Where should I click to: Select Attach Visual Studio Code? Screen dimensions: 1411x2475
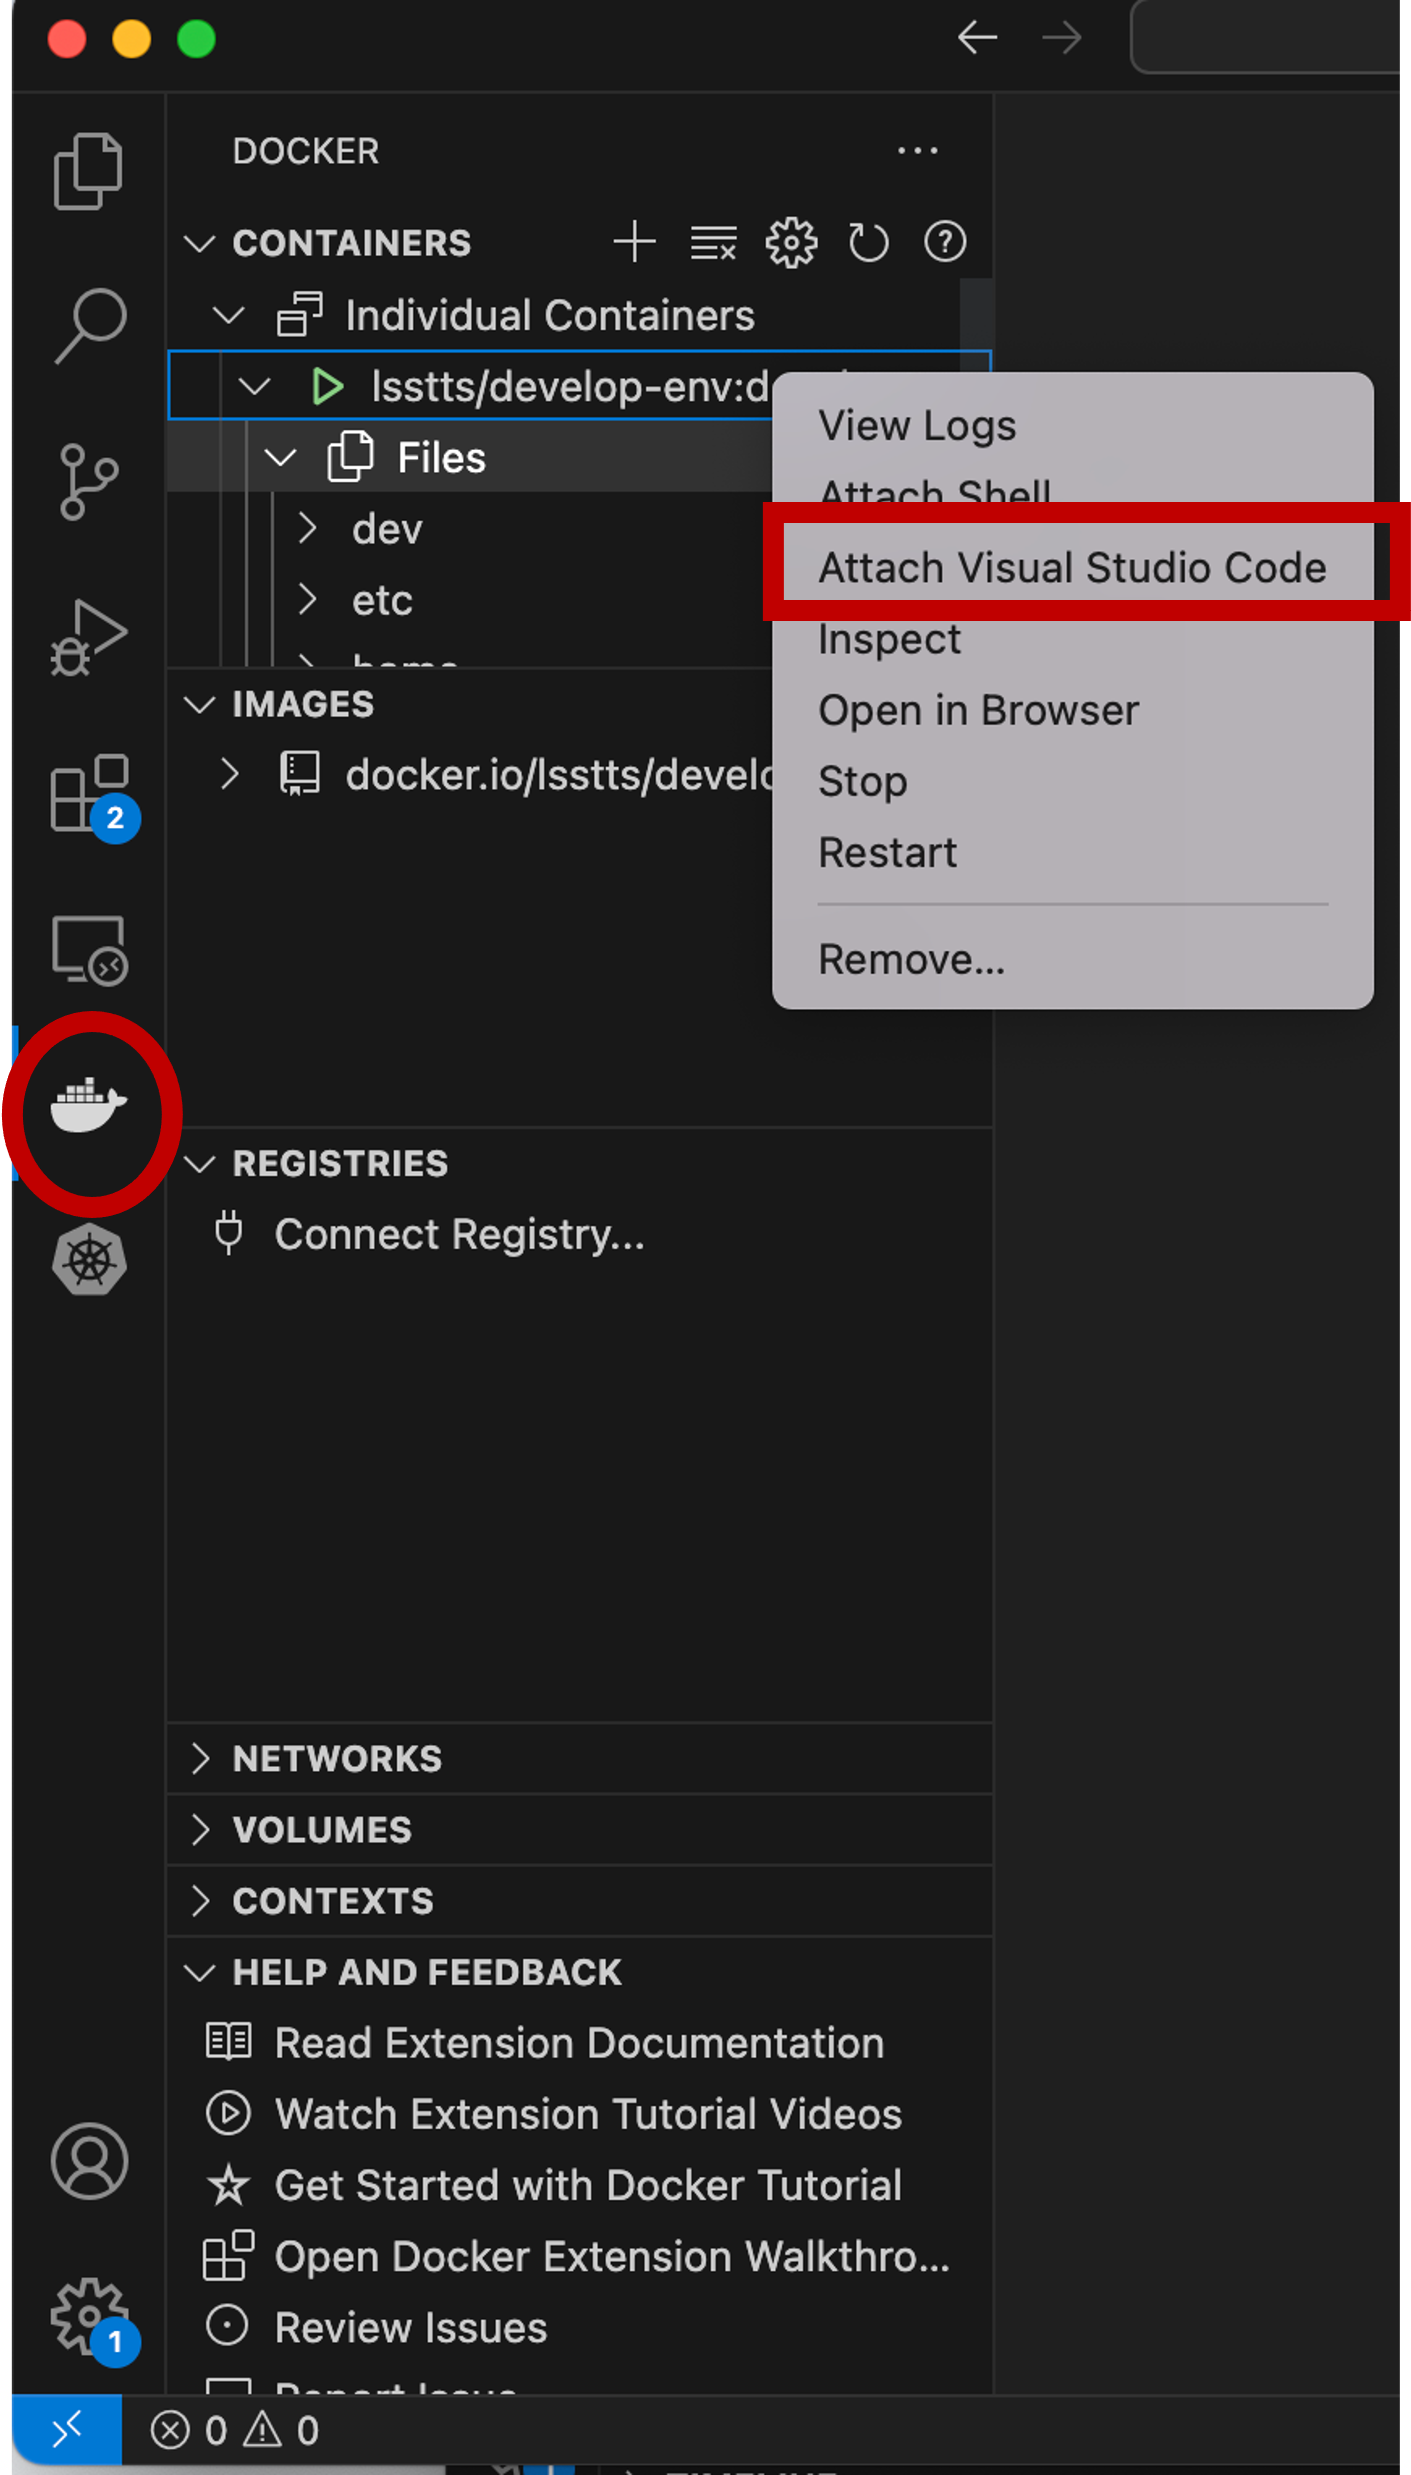pos(1071,567)
